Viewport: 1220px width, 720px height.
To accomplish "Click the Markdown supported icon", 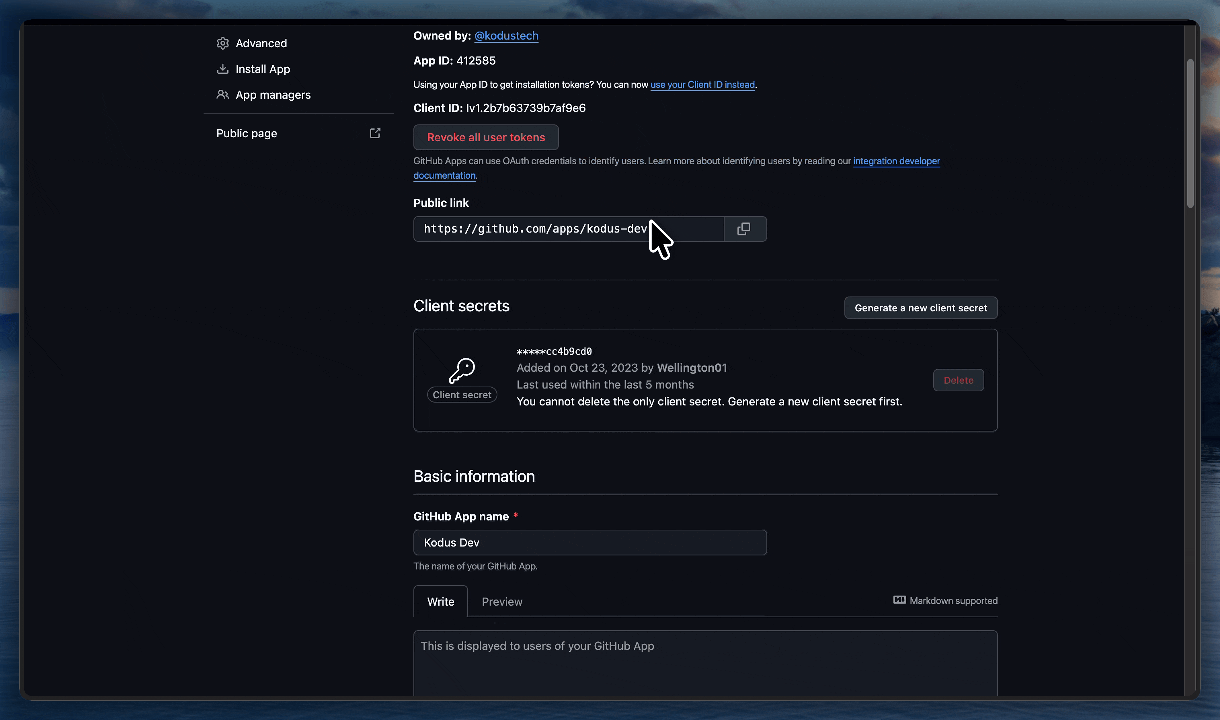I will pyautogui.click(x=899, y=600).
